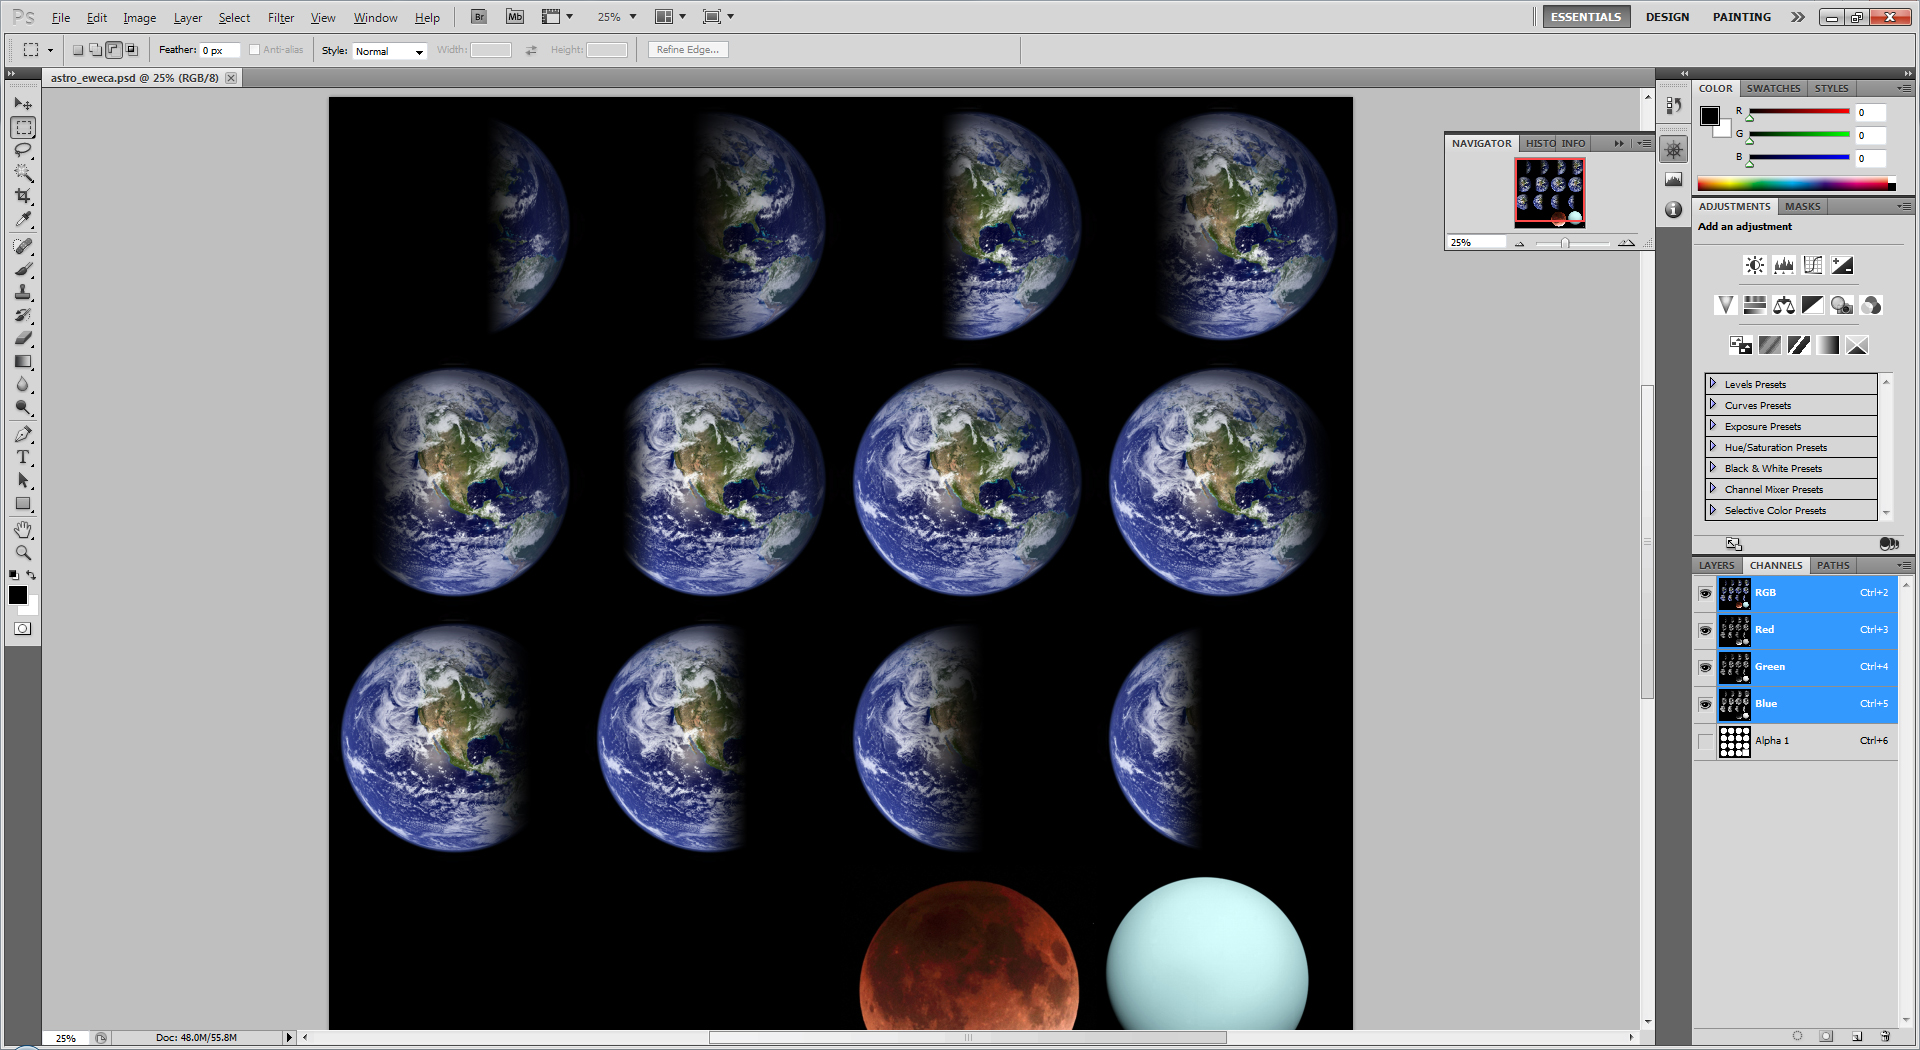Image resolution: width=1920 pixels, height=1050 pixels.
Task: Open the Select menu
Action: pos(234,18)
